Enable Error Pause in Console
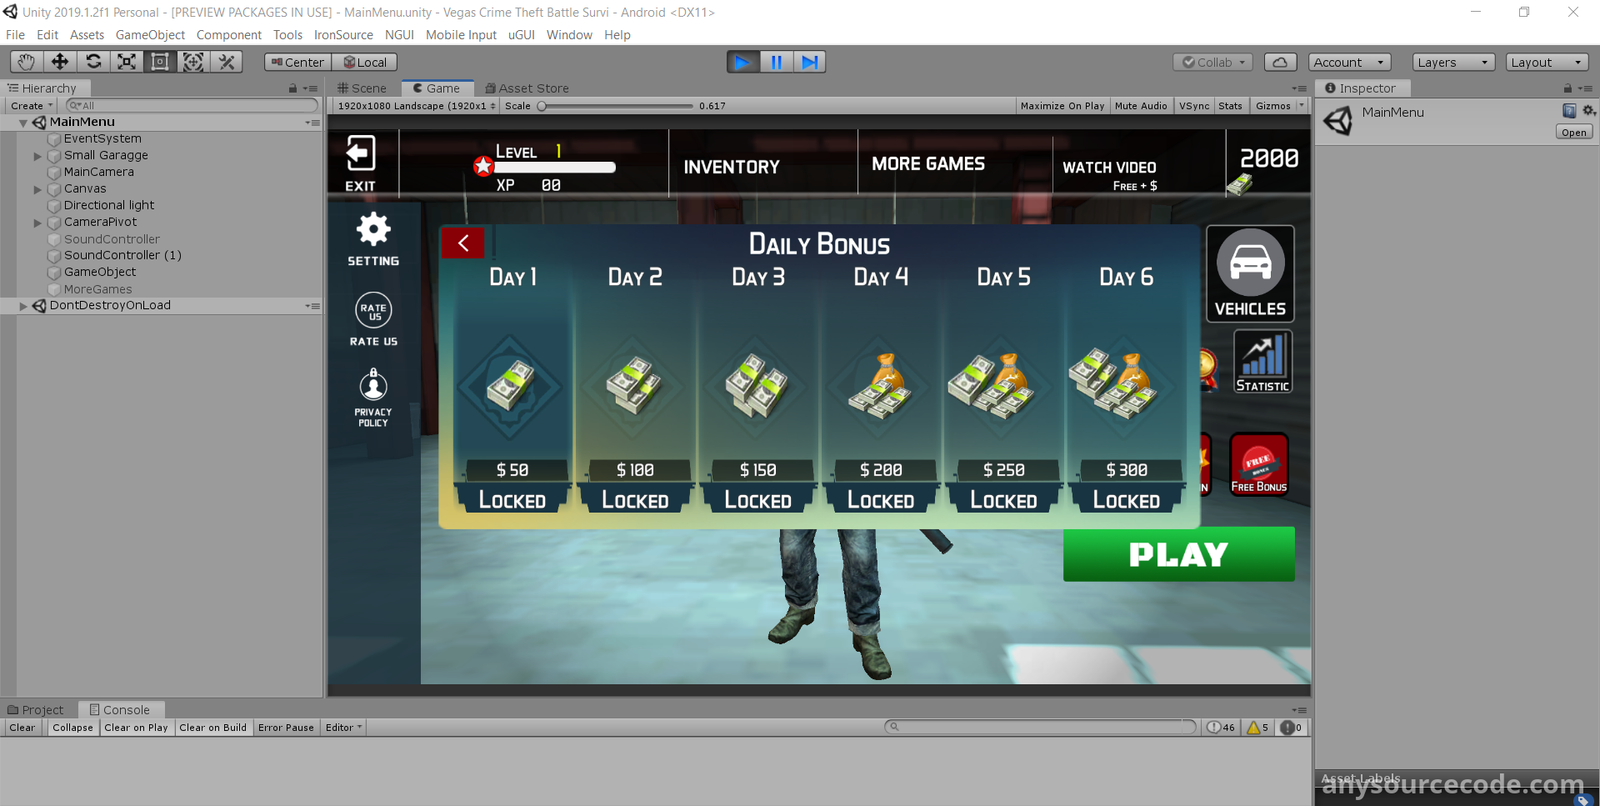 point(285,728)
